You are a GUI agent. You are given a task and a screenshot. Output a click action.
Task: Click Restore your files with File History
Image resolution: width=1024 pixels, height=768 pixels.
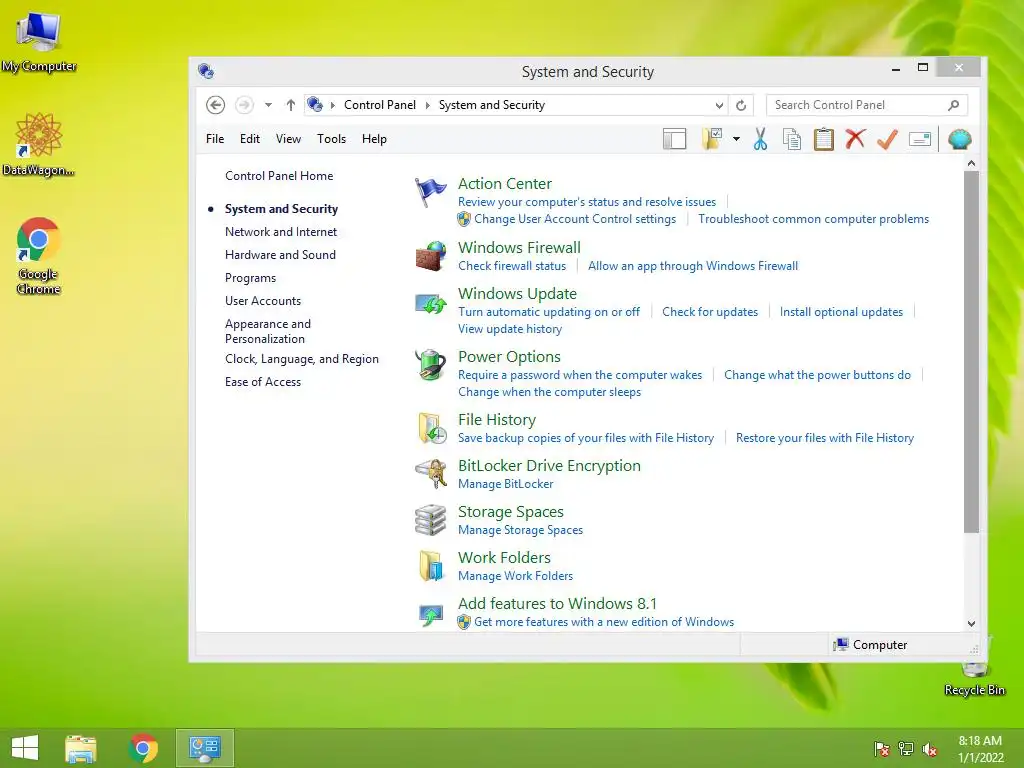[x=825, y=438]
